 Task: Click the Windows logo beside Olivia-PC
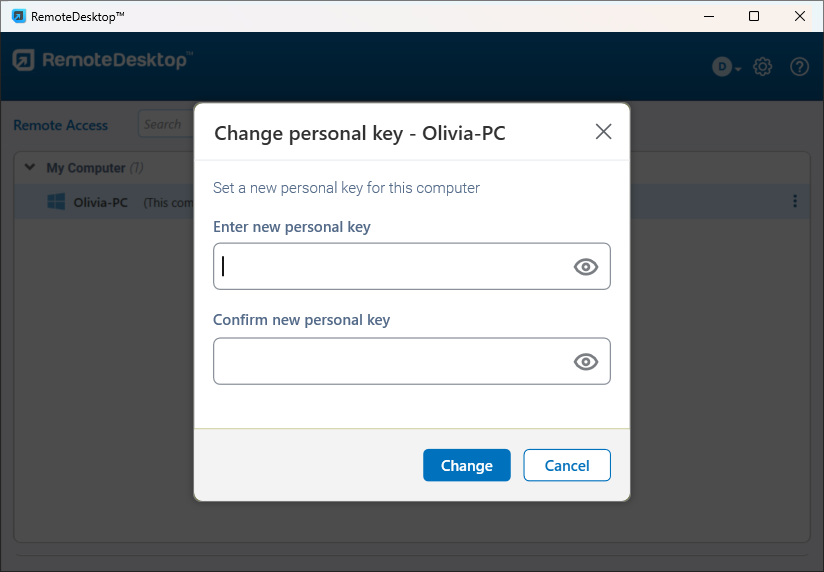57,202
